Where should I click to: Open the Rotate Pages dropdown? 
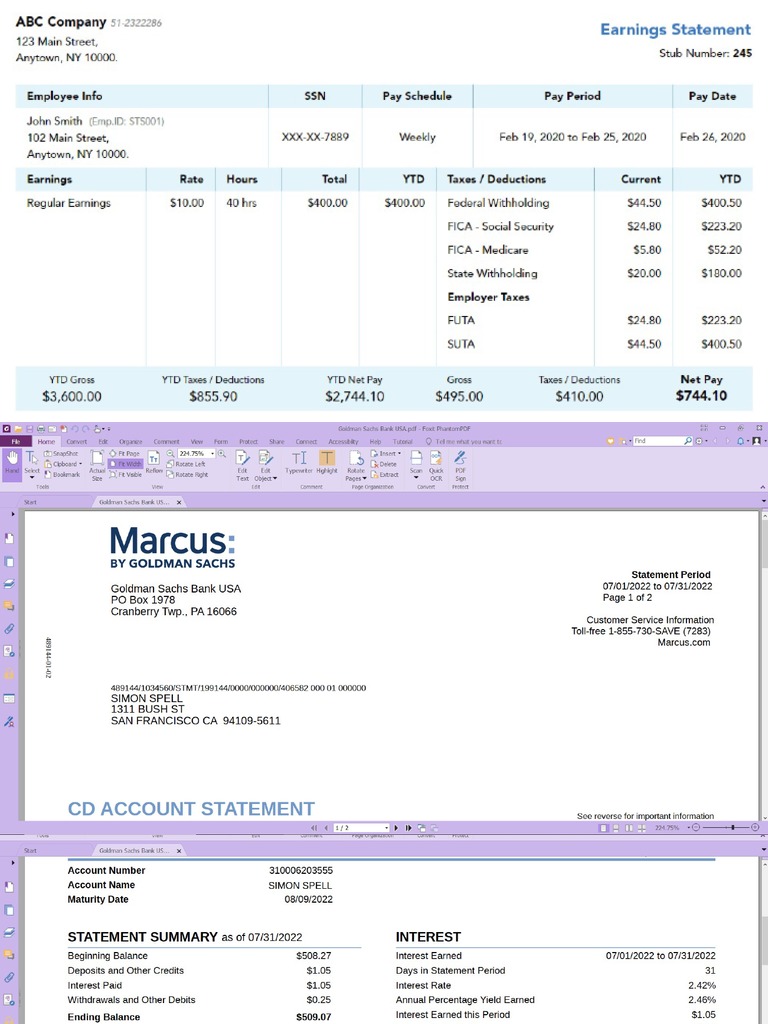356,465
